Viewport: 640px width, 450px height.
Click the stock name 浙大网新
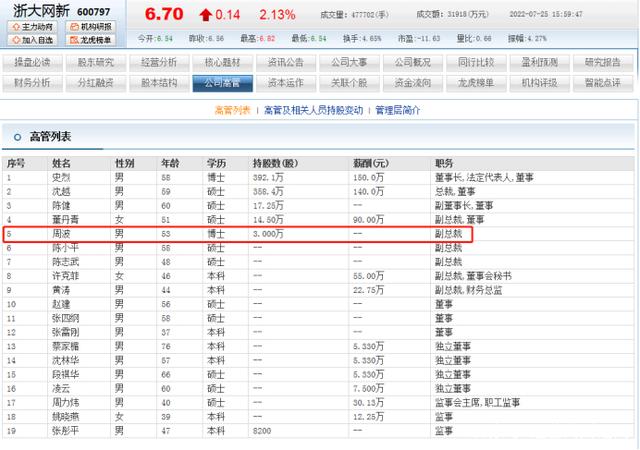pos(41,11)
